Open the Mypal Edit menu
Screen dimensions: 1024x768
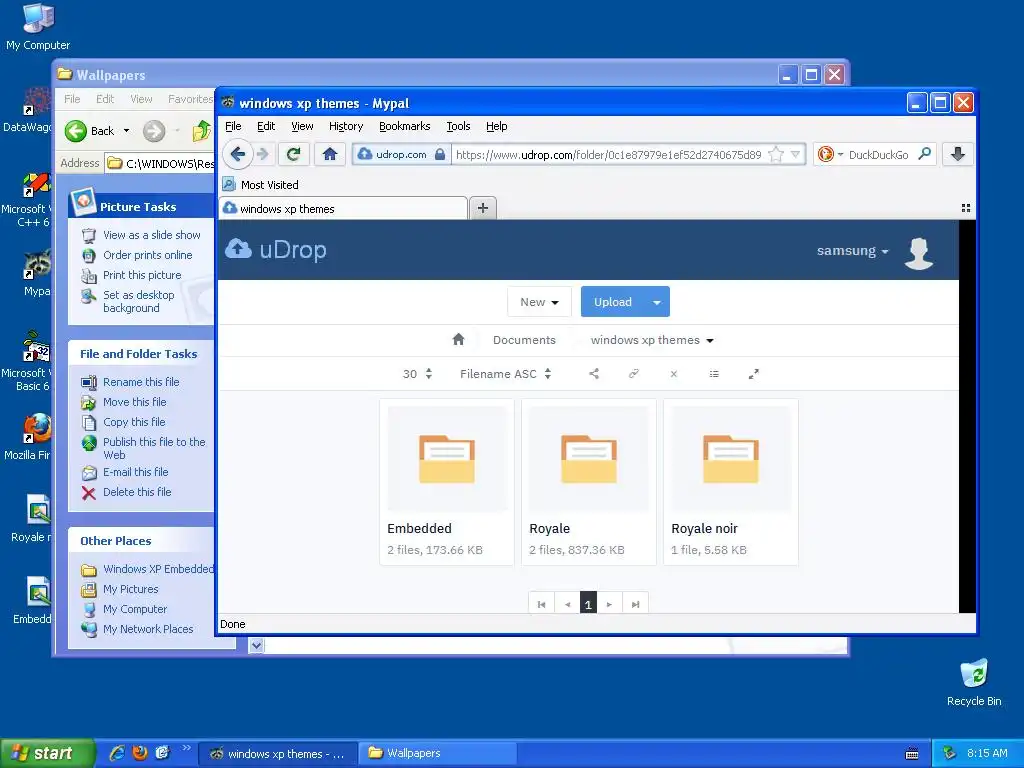coord(266,126)
